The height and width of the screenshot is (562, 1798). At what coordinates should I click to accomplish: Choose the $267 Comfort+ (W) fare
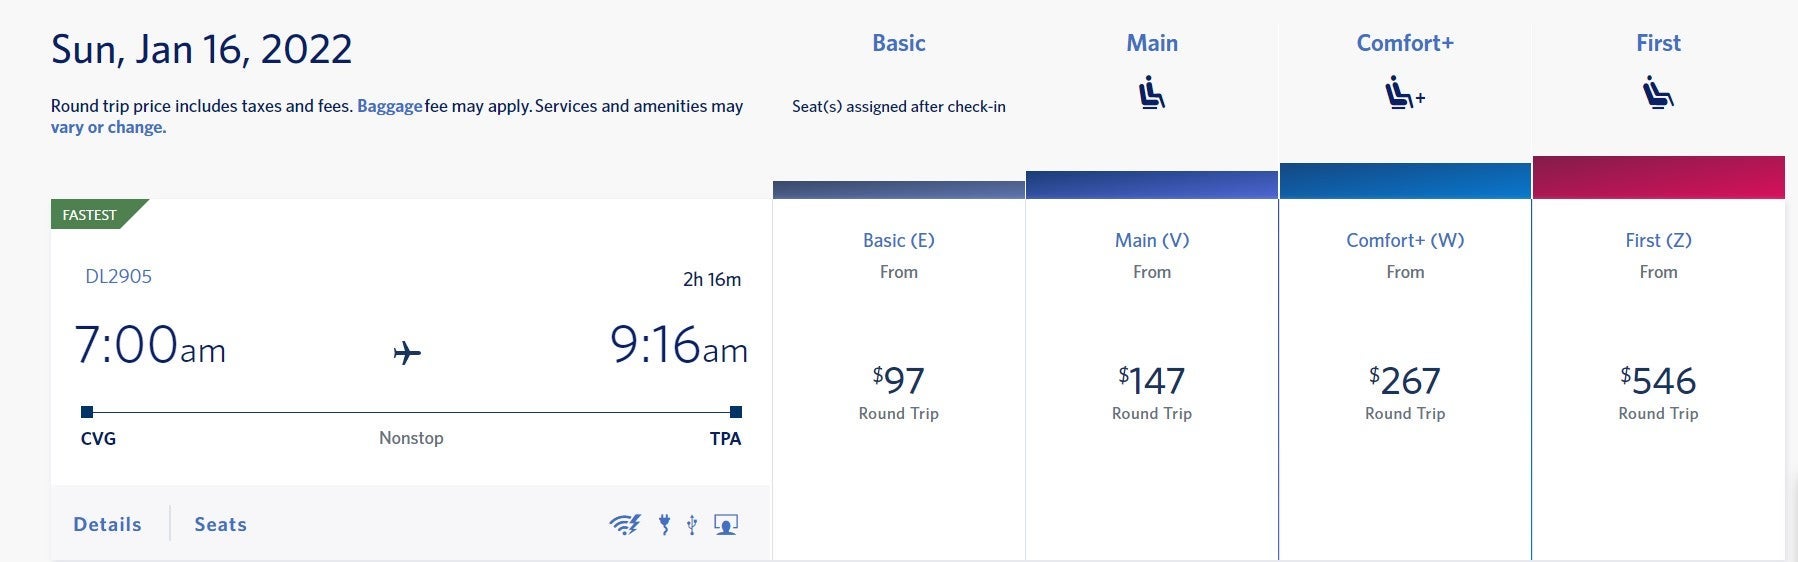(1405, 381)
